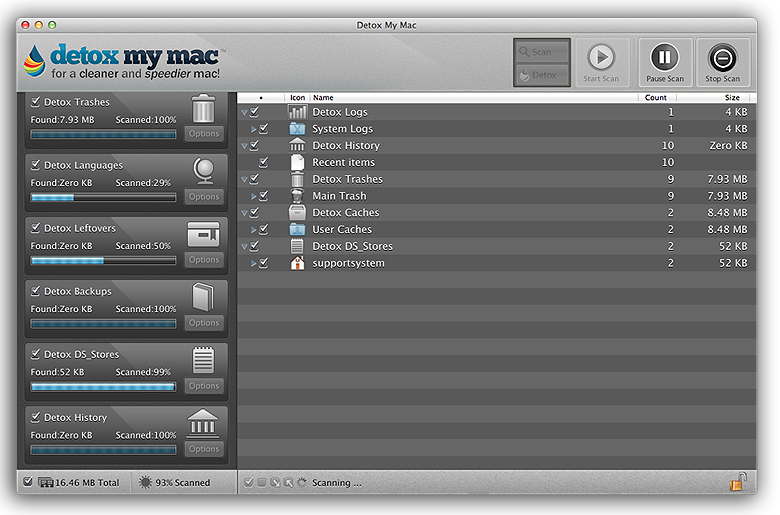780x515 pixels.
Task: Click the notepad icon in Detox DS_Stores panel
Action: pos(203,360)
